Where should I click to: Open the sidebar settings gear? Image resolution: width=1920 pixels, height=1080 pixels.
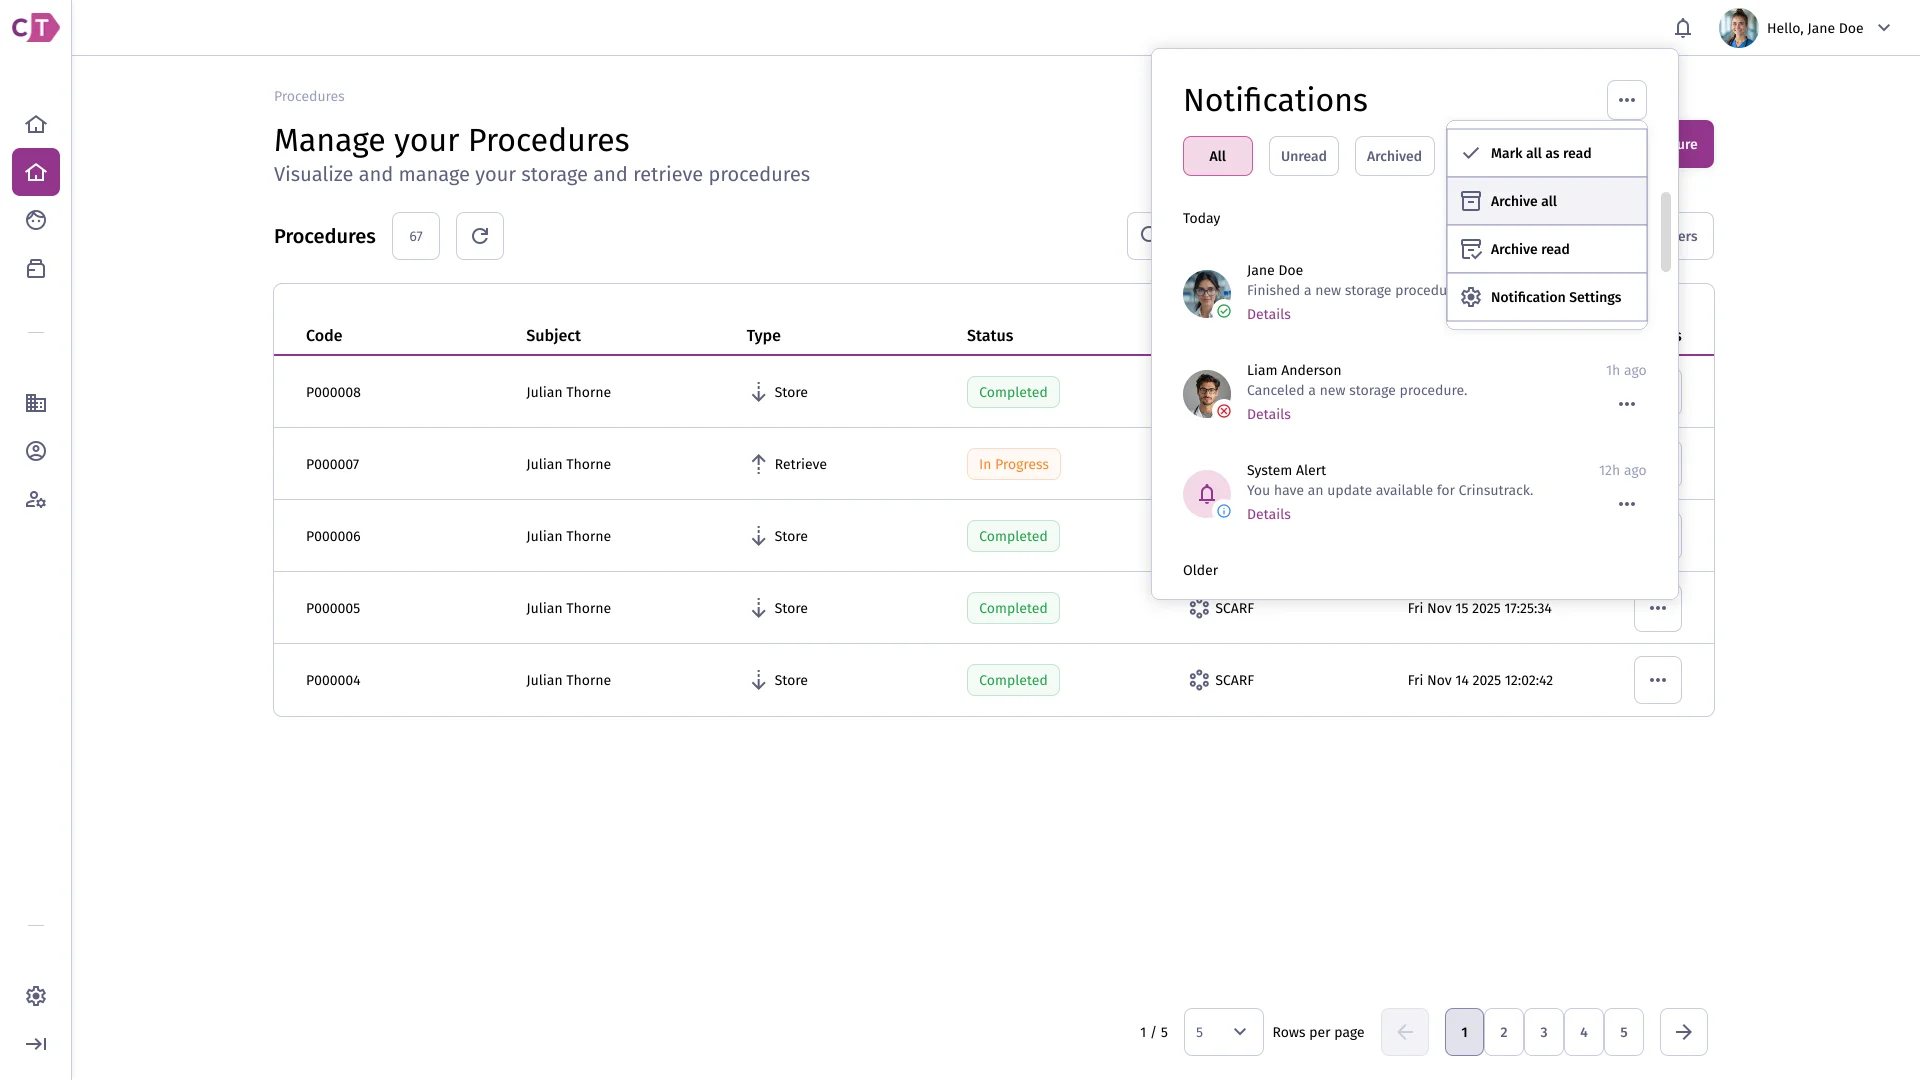pos(36,996)
